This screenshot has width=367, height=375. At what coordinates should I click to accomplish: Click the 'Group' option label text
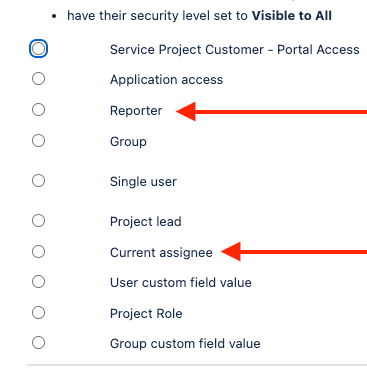click(x=128, y=142)
